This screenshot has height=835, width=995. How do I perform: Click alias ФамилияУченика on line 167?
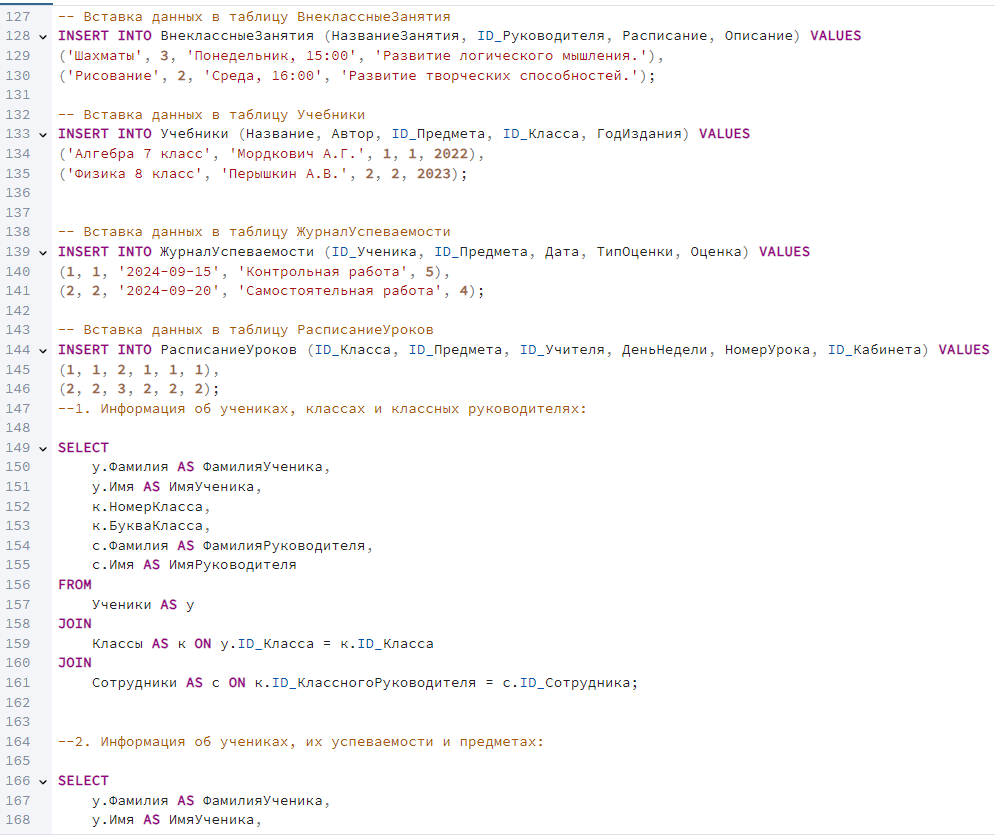[x=263, y=801]
